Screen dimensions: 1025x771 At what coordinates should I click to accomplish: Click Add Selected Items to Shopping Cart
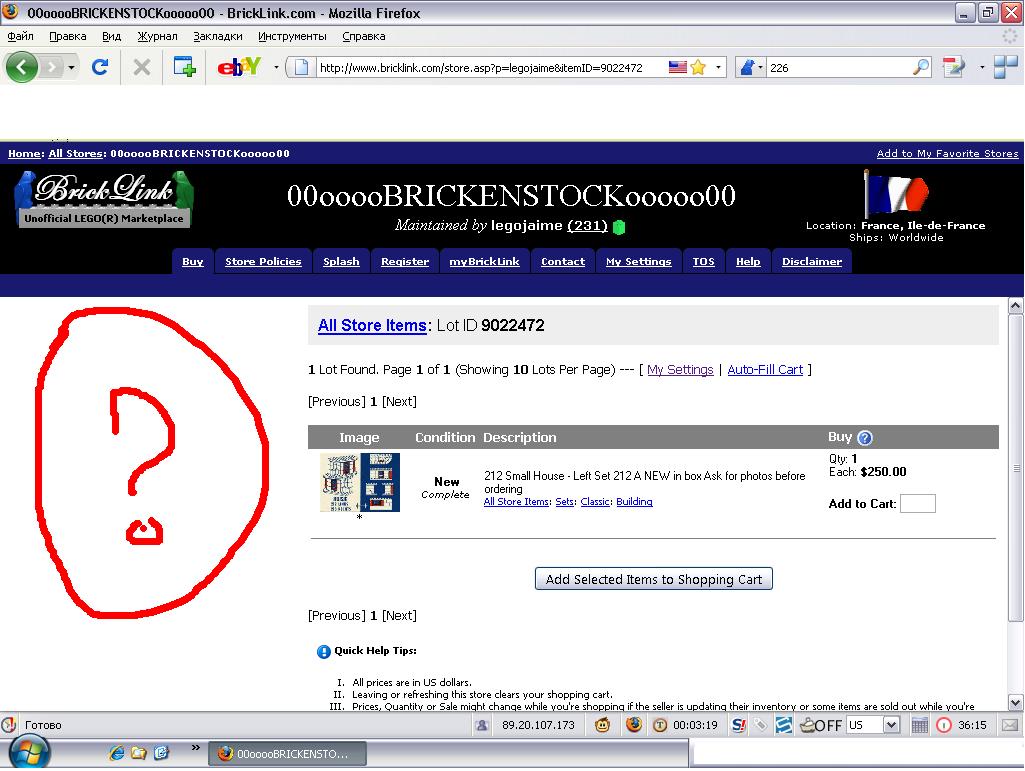pyautogui.click(x=654, y=579)
